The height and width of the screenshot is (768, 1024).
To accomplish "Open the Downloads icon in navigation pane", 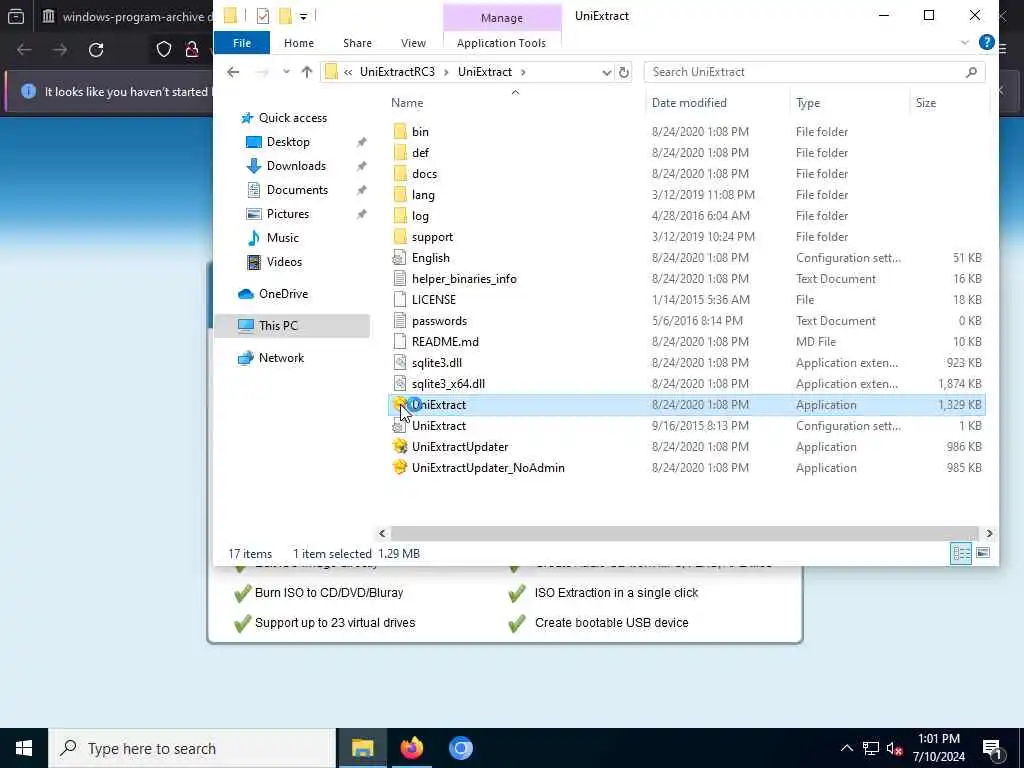I will [x=253, y=166].
